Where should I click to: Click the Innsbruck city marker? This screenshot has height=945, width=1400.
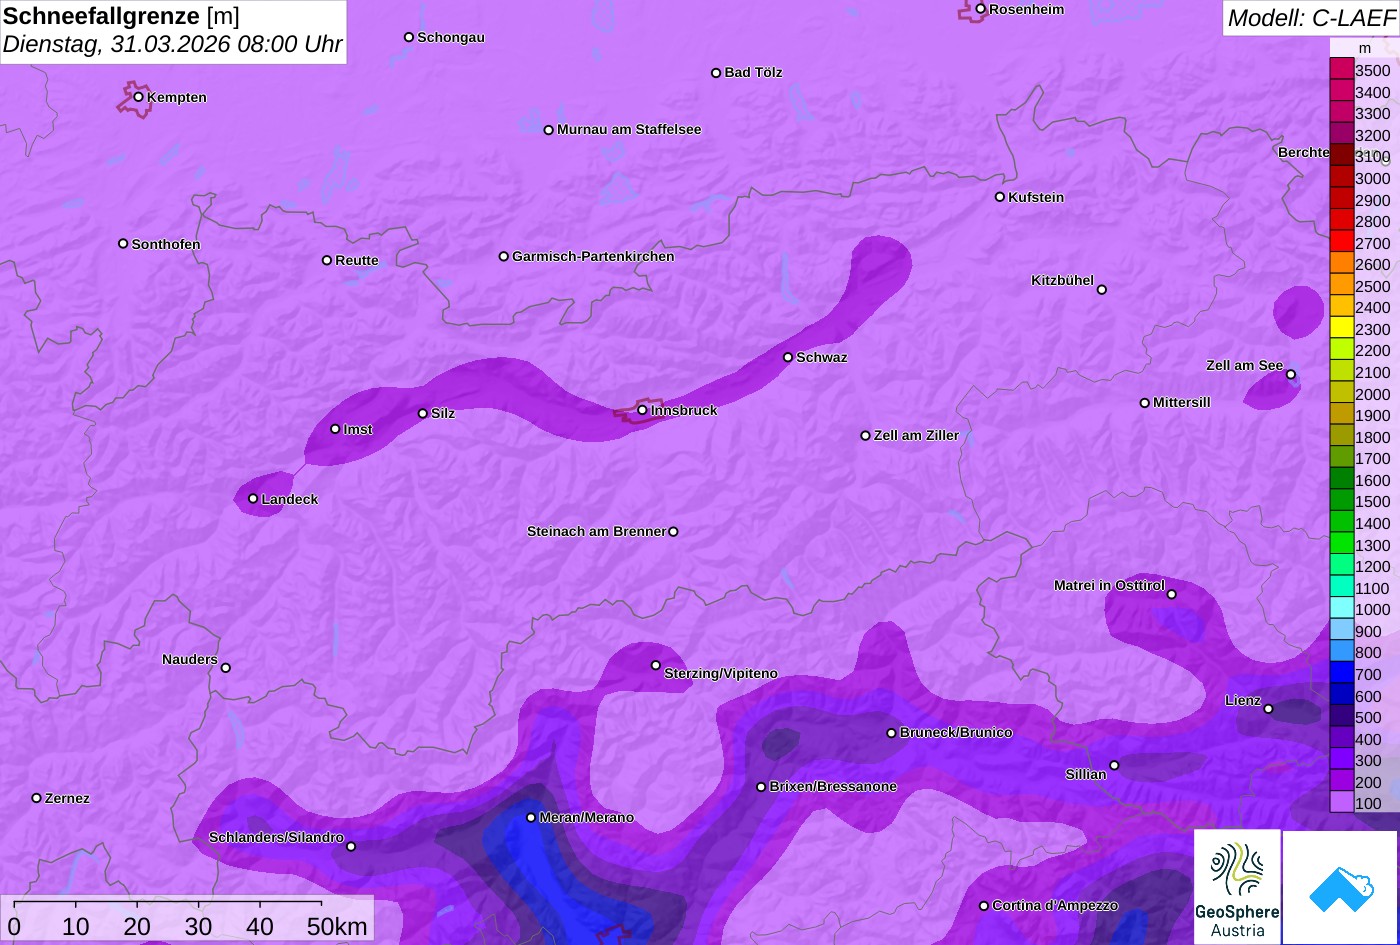click(x=642, y=410)
